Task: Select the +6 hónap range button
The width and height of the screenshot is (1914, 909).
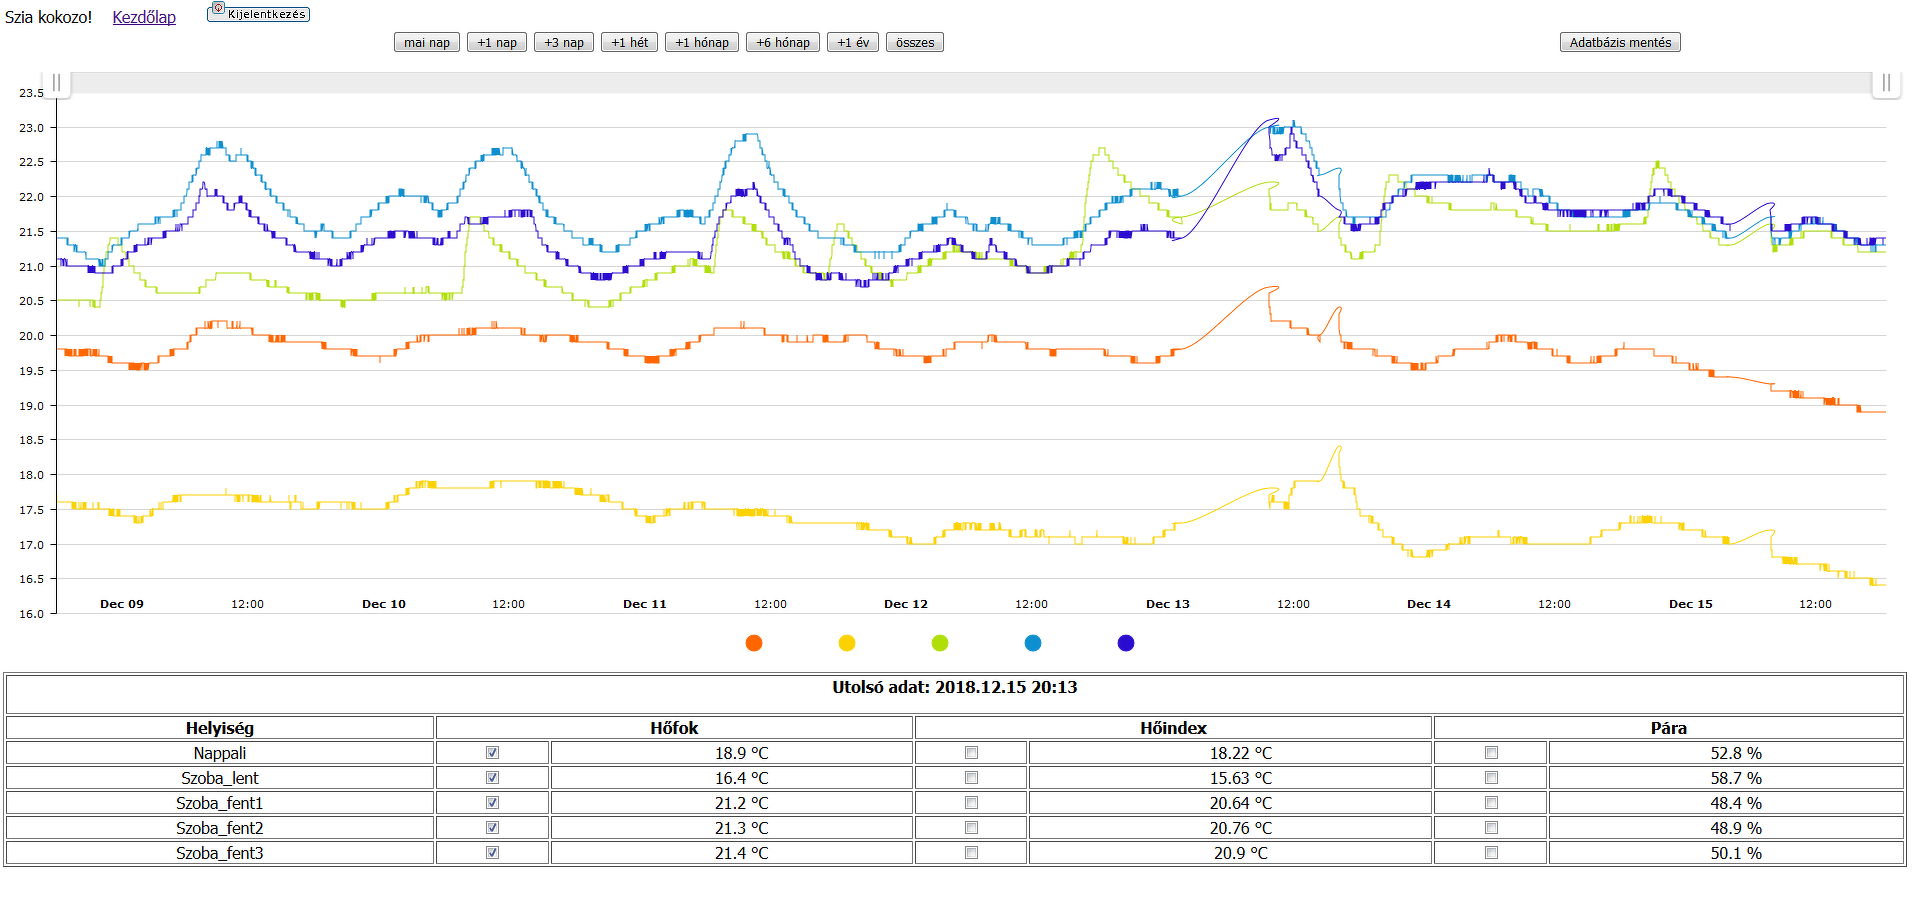Action: [x=783, y=42]
